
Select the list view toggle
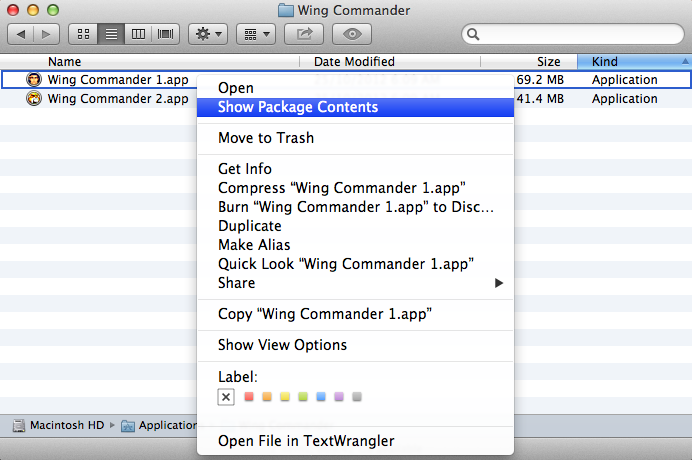coord(111,34)
